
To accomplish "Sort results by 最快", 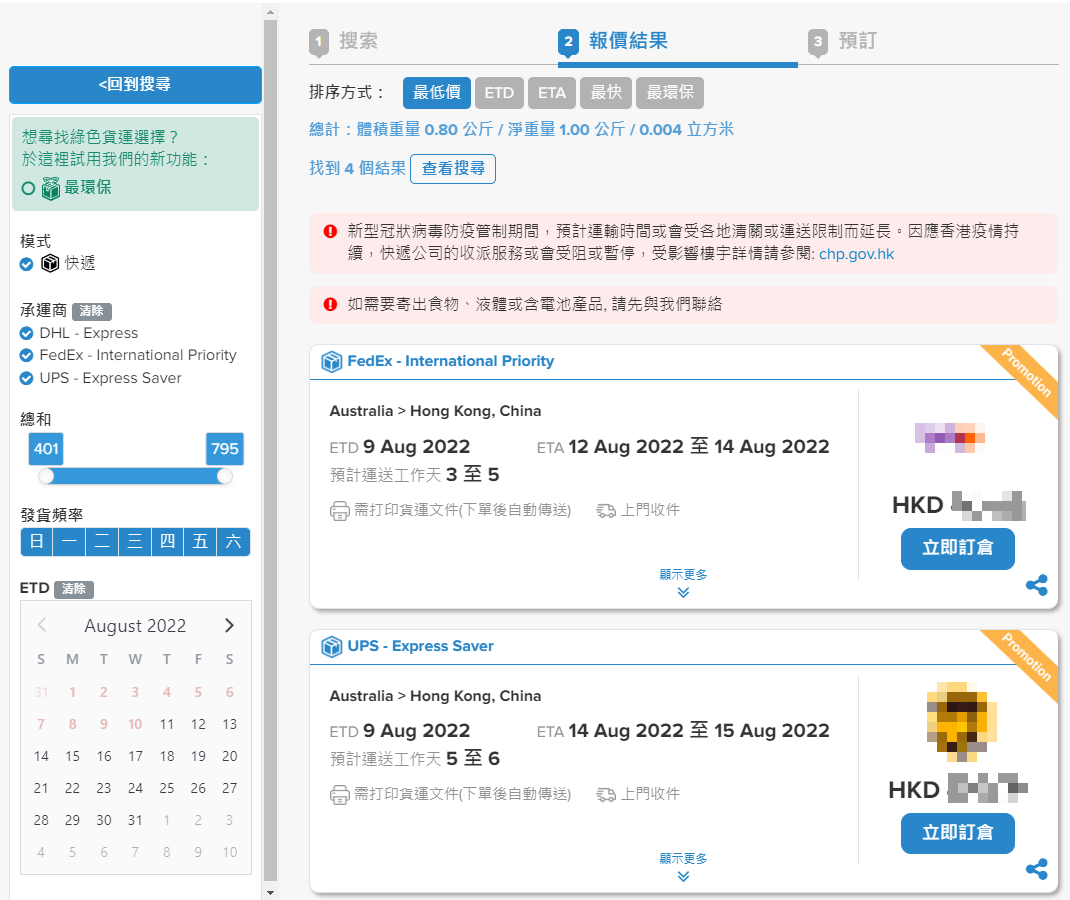I will pyautogui.click(x=606, y=93).
